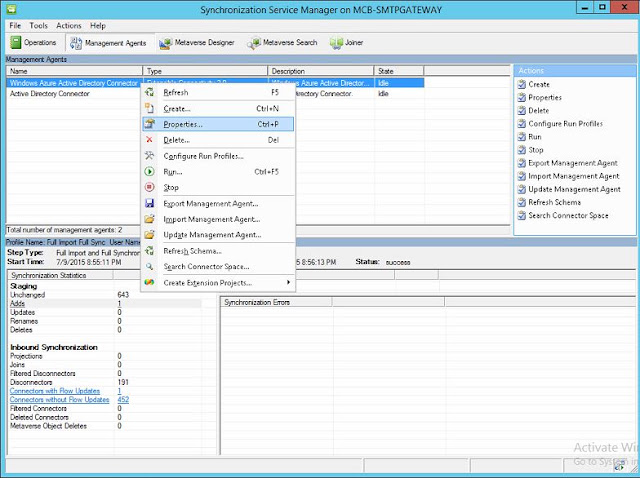Click the Status success text
The width and height of the screenshot is (640, 478).
(x=398, y=262)
